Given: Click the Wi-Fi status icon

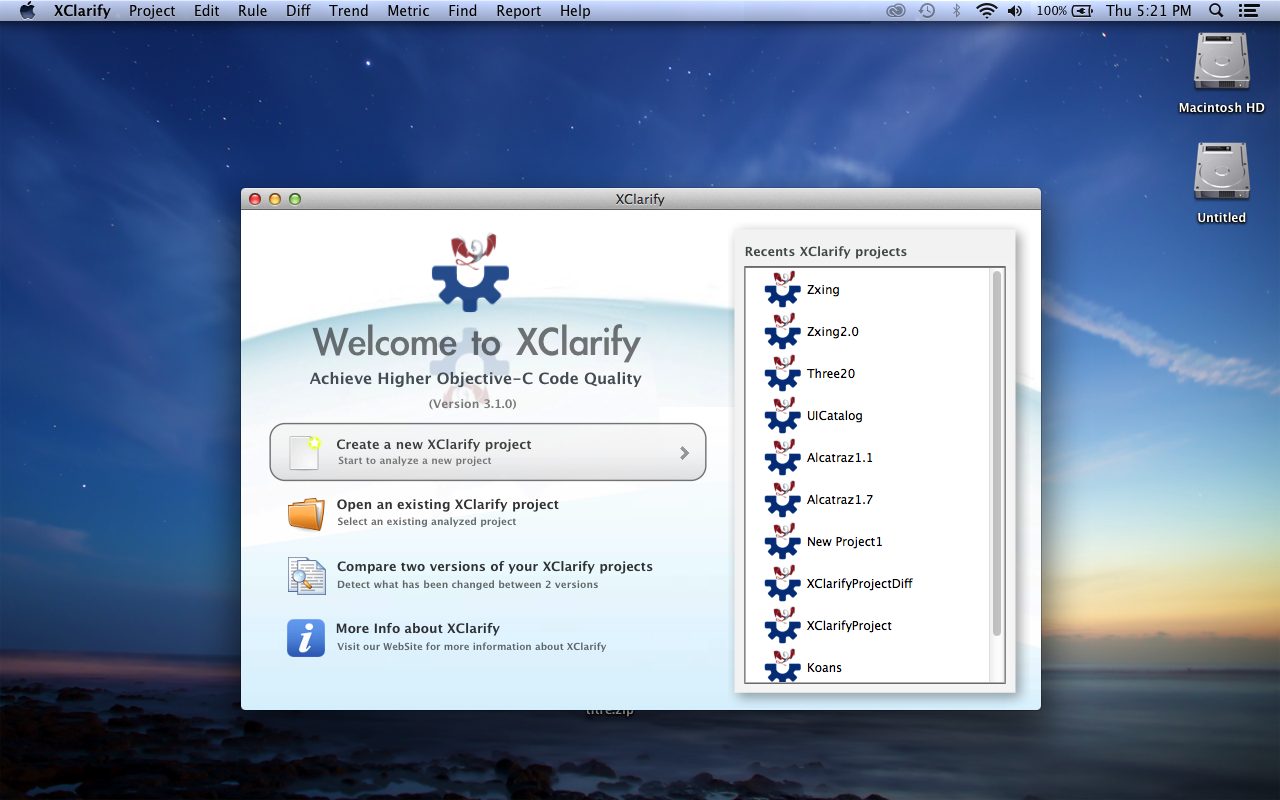Looking at the screenshot, I should 987,11.
